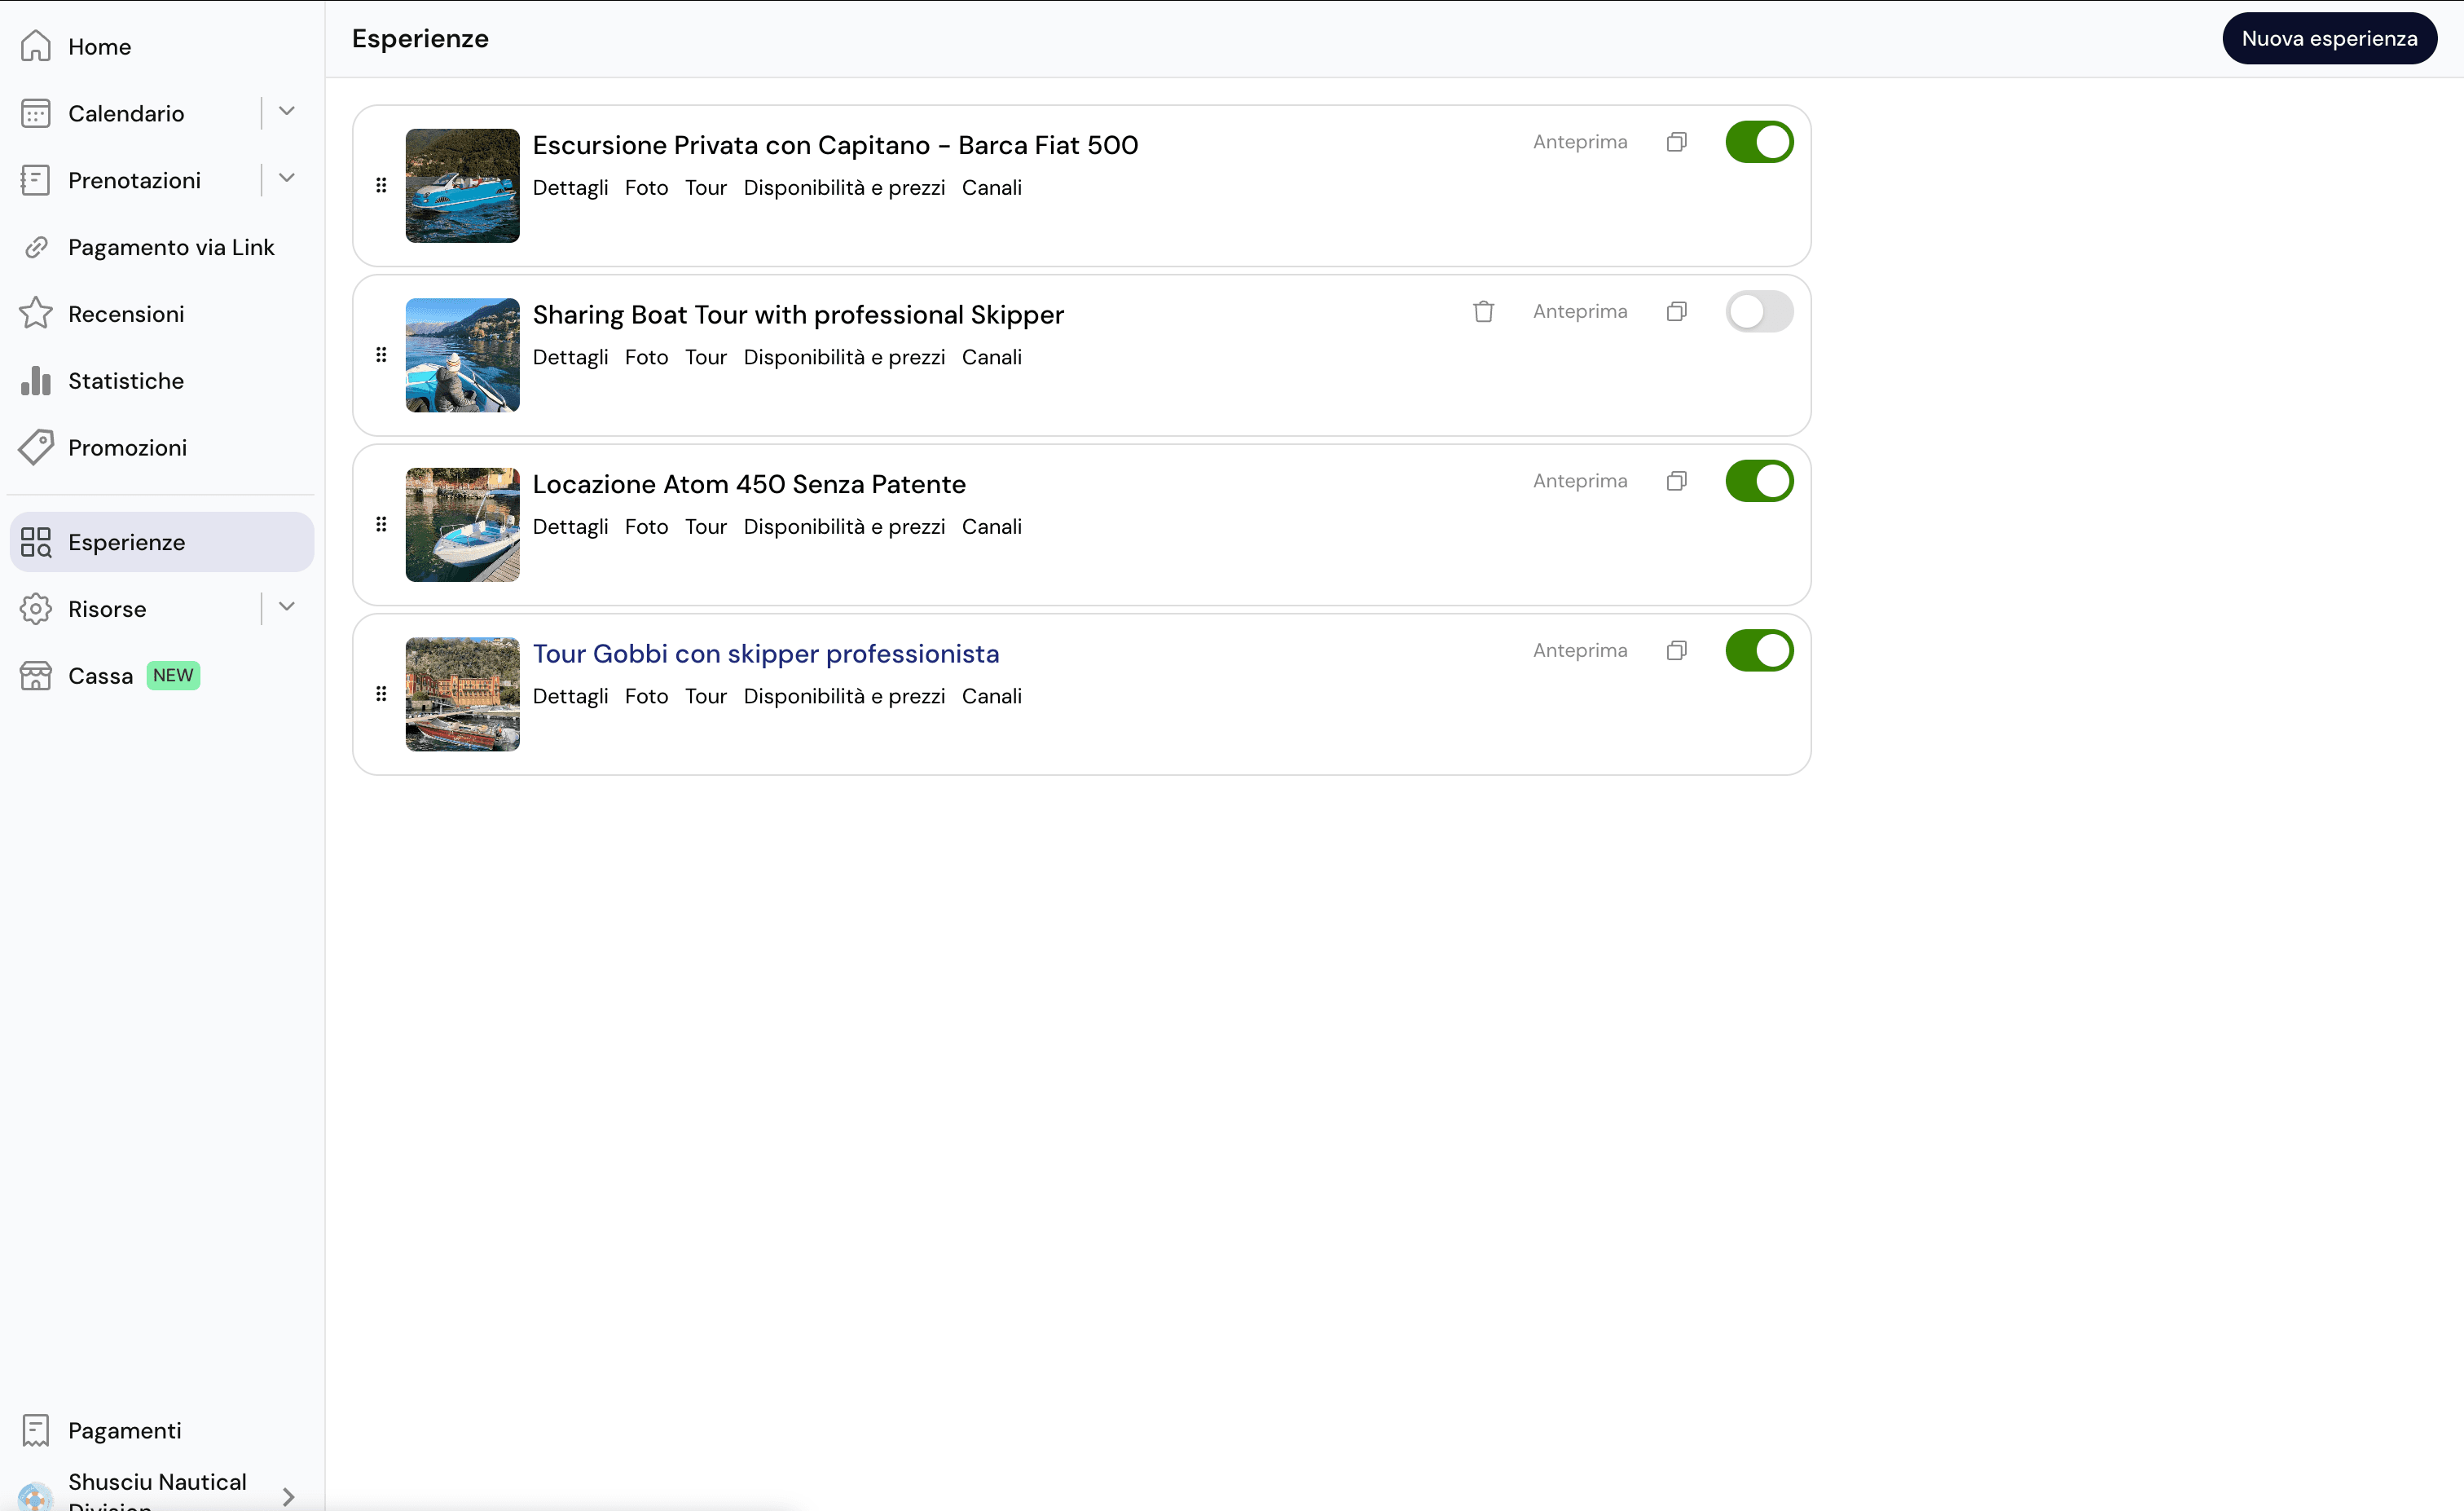Disable the Escursione Privata experience toggle

1759,142
